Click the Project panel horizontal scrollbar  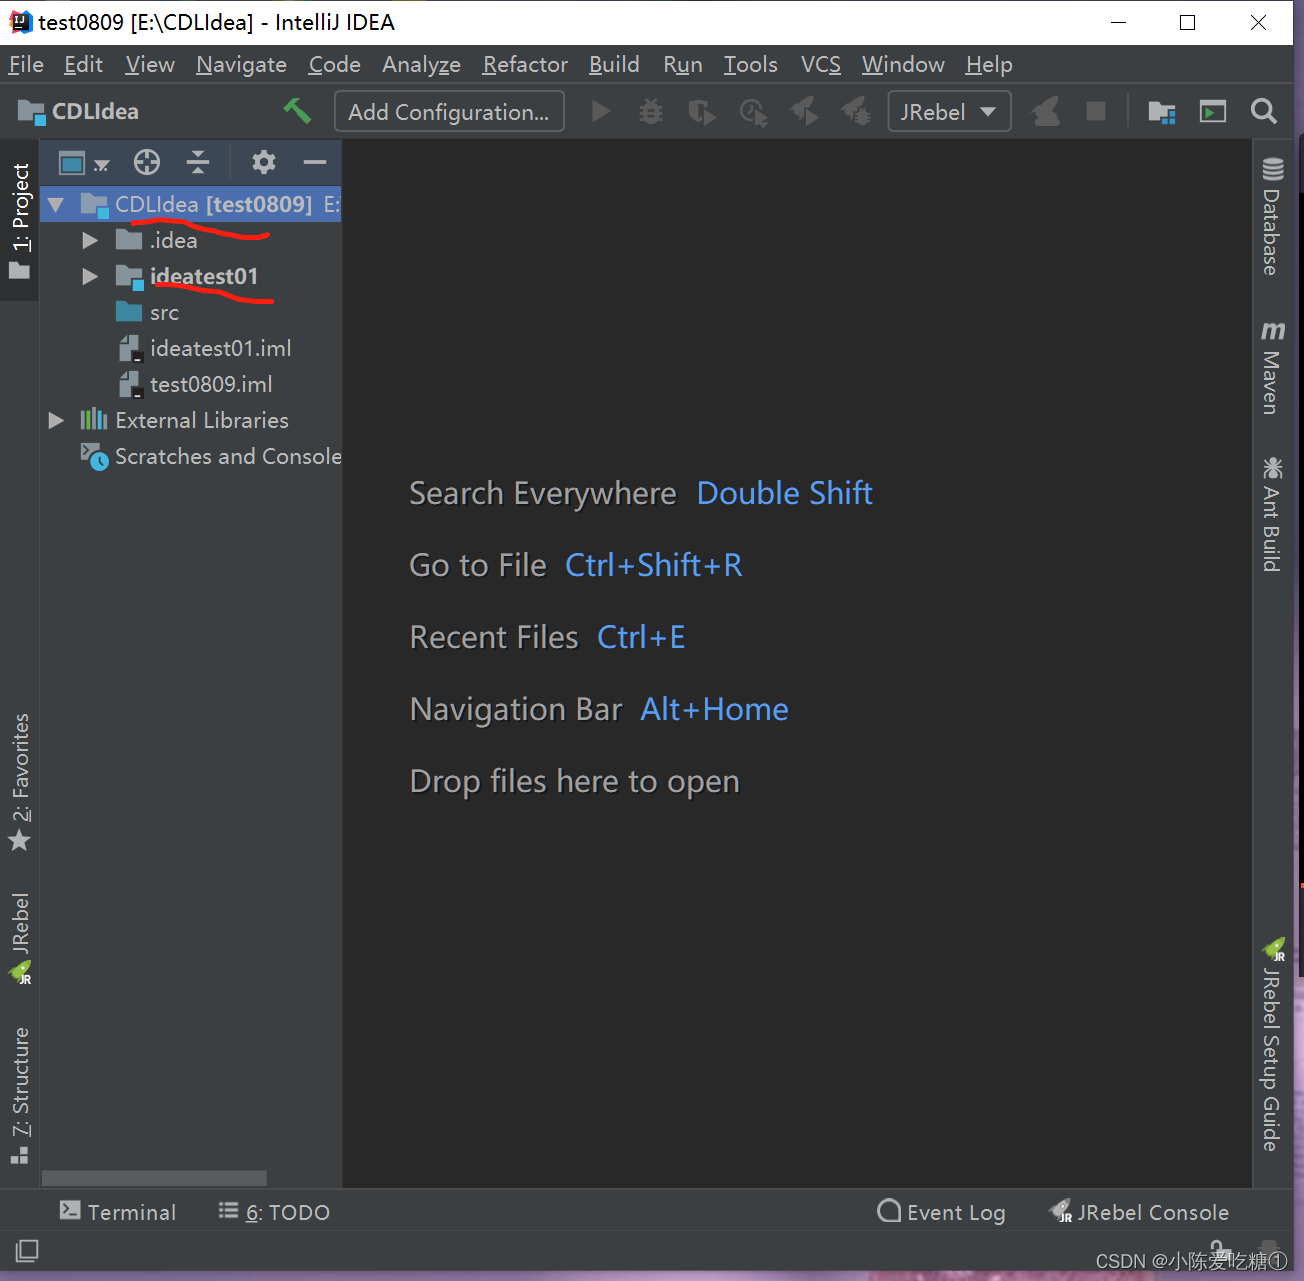point(154,1177)
